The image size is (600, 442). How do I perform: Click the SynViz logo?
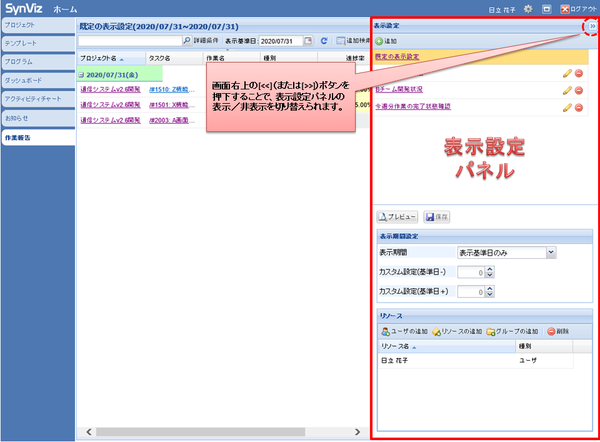click(24, 8)
